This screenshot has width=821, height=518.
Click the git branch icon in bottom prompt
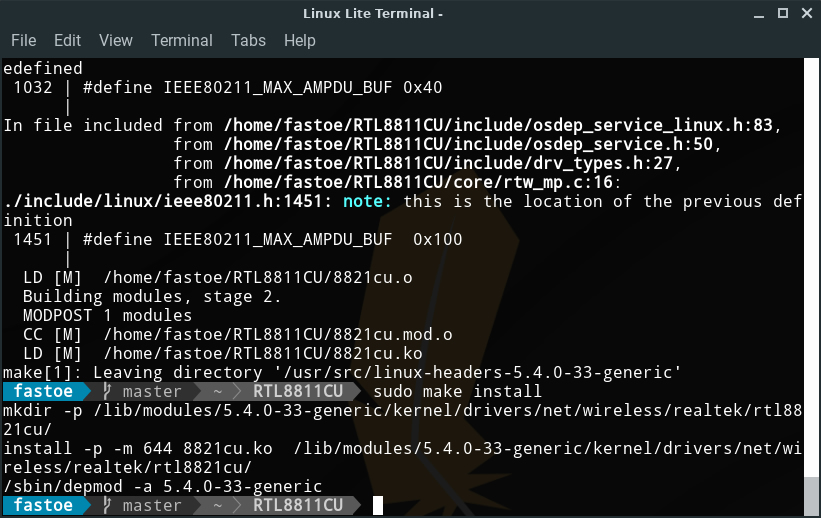(107, 505)
